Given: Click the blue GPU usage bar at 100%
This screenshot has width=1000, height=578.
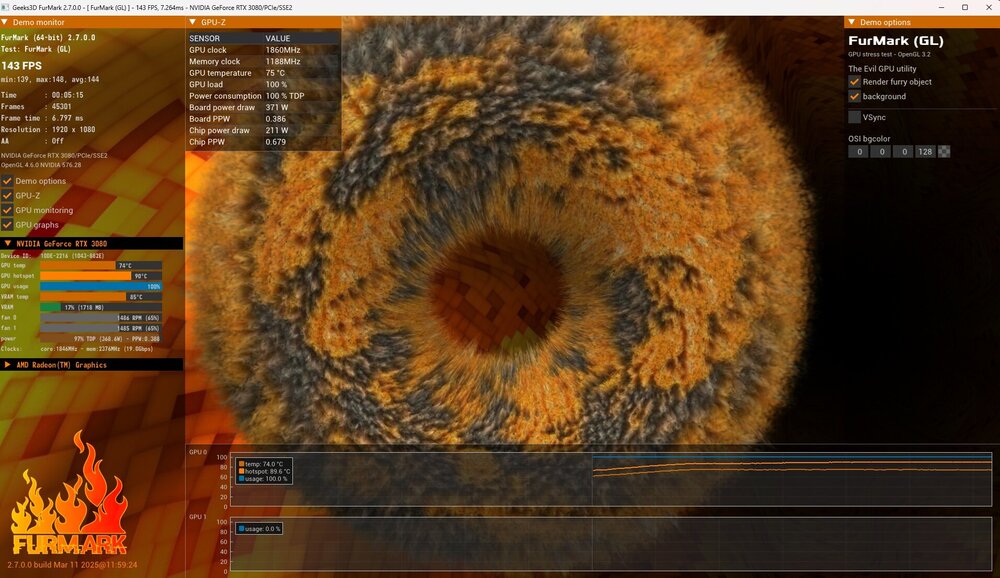Looking at the screenshot, I should click(x=101, y=286).
